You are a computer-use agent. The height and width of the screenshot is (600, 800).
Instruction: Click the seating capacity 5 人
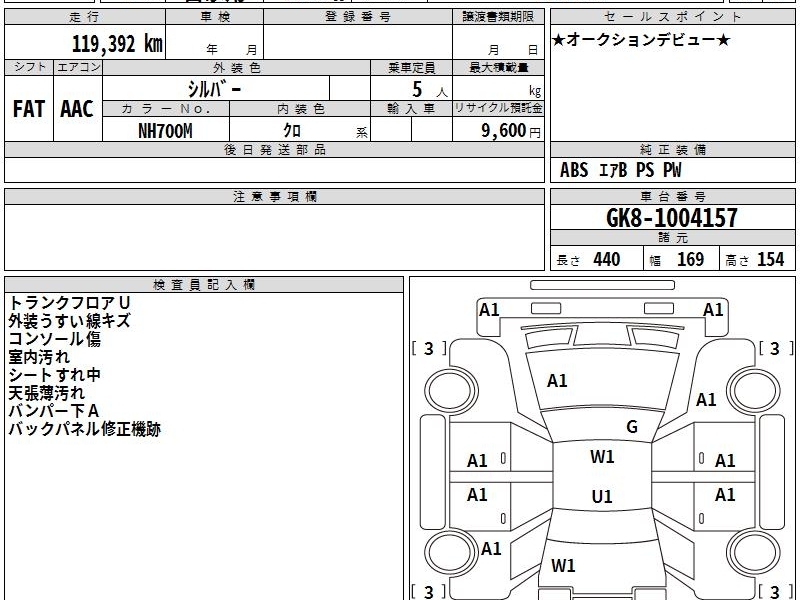pos(429,90)
